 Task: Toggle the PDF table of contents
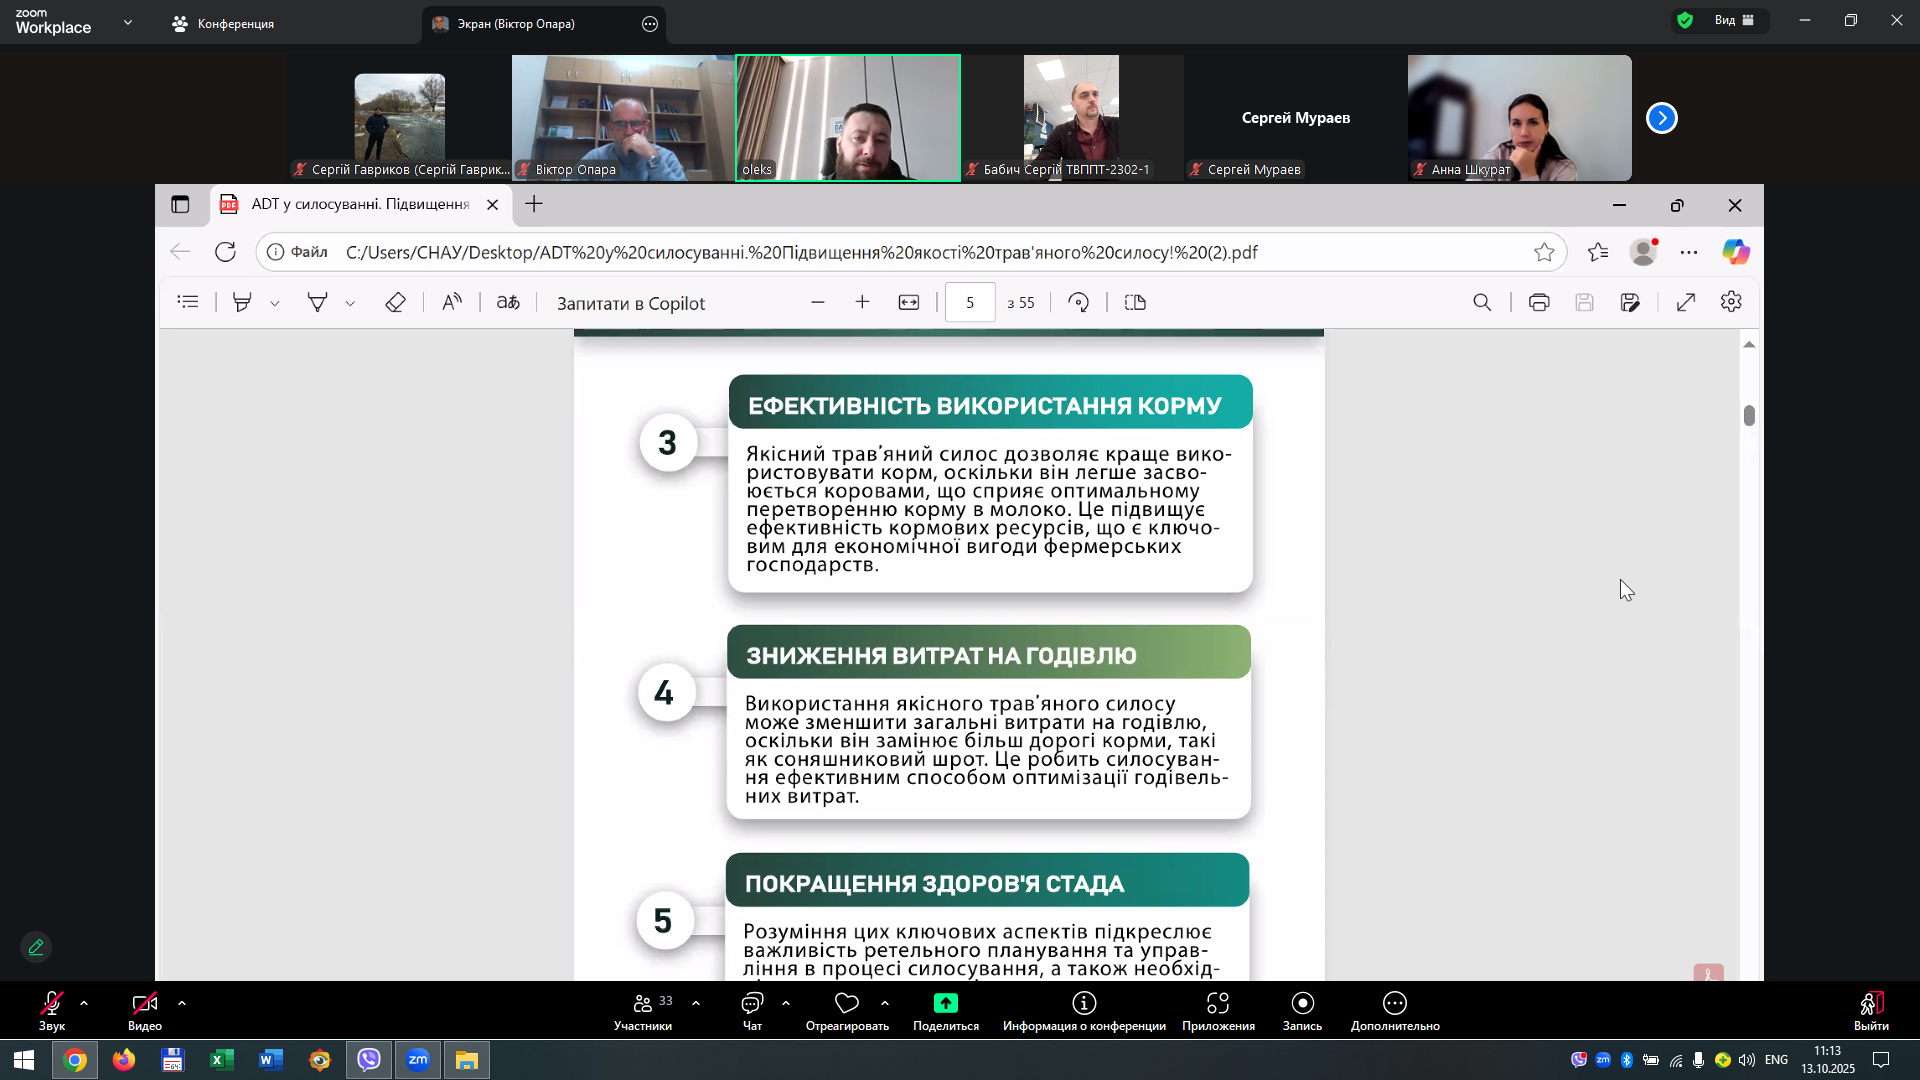(x=188, y=302)
